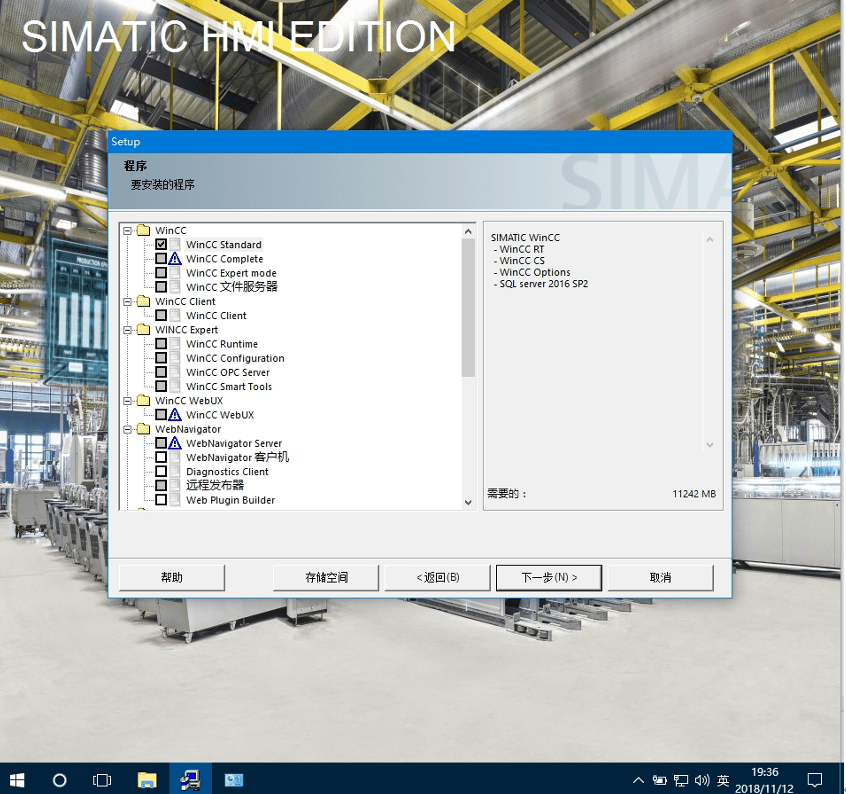Image resolution: width=846 pixels, height=794 pixels.
Task: Click the 帮助 (Help) button
Action: tap(172, 578)
